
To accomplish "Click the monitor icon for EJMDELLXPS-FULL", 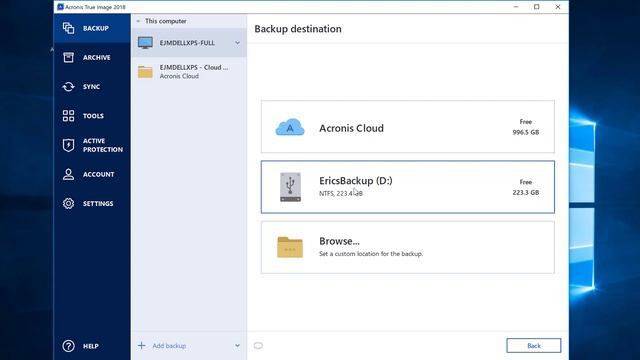I will 145,42.
